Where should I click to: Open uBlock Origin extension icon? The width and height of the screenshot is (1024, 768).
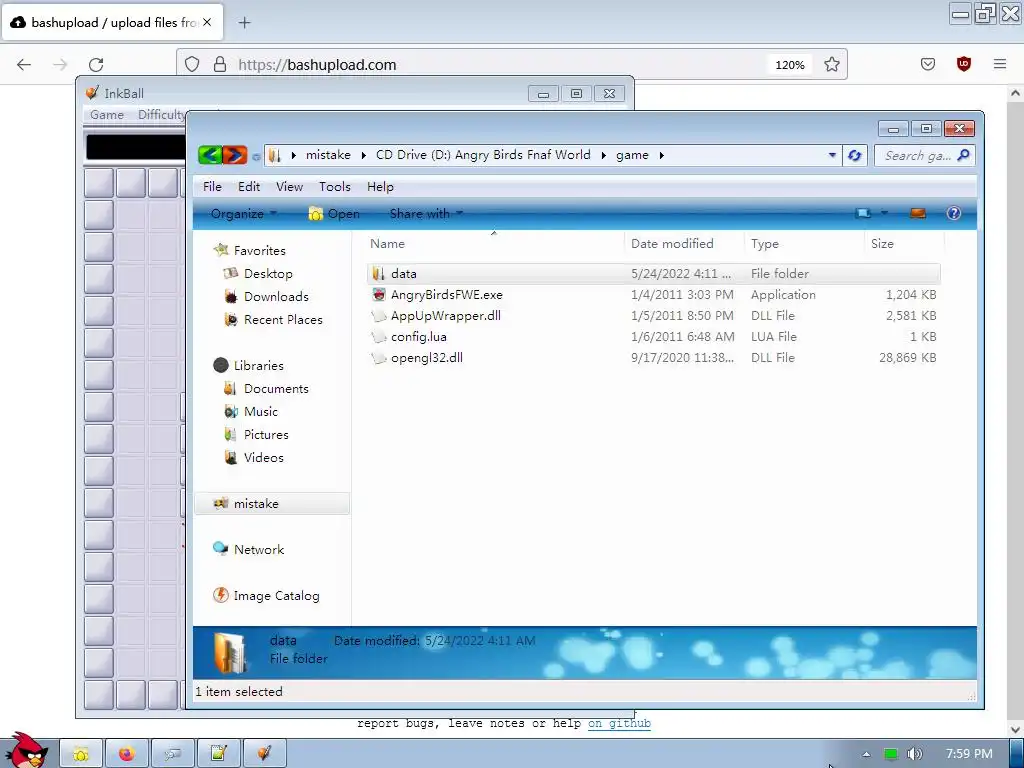pyautogui.click(x=963, y=64)
